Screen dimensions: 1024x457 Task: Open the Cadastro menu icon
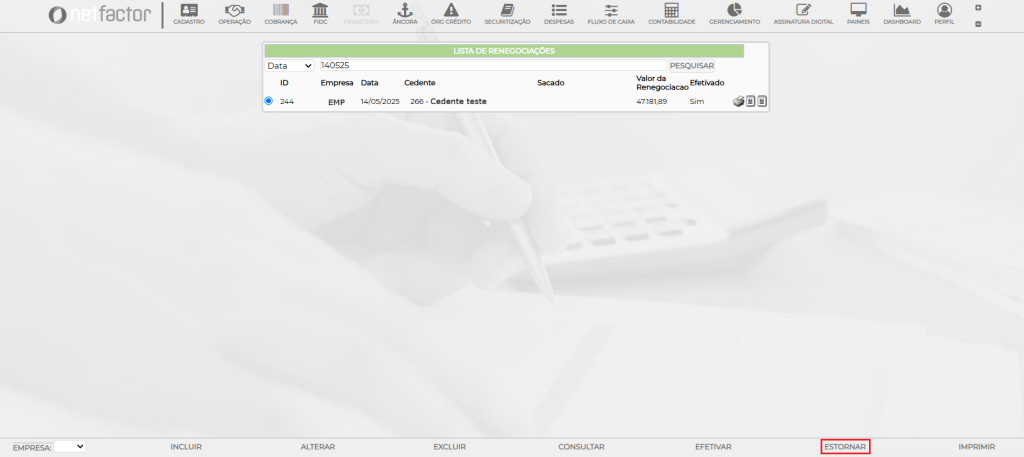(x=188, y=11)
